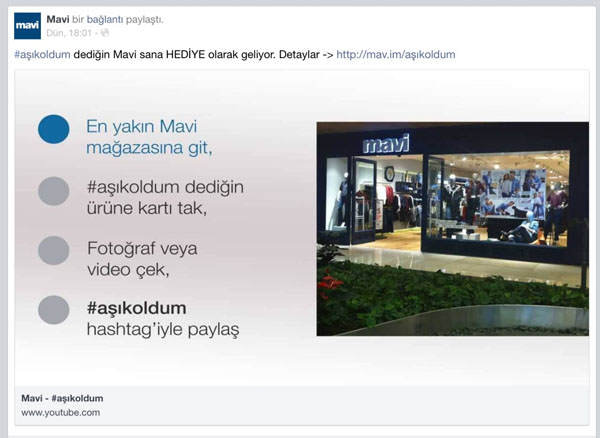Click the blue circle beside "En yakın Mavi"
600x438 pixels.
click(53, 130)
